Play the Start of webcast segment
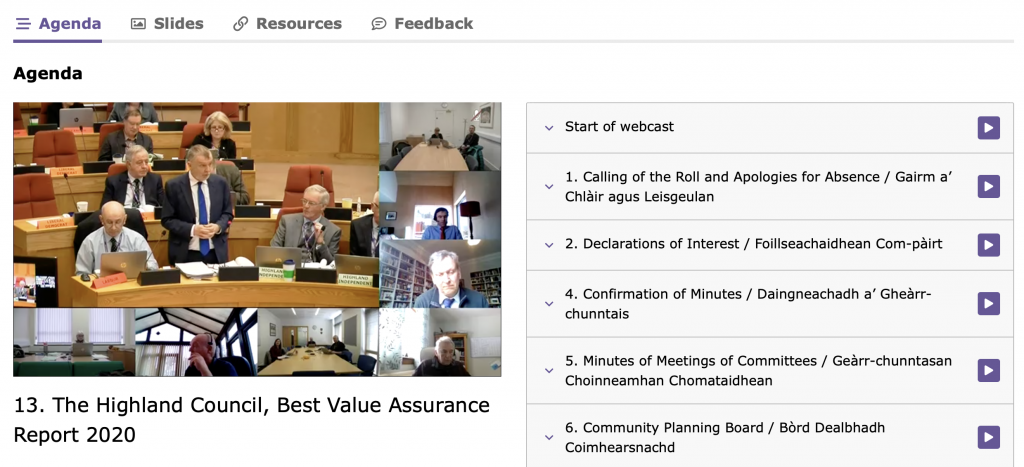Image resolution: width=1024 pixels, height=467 pixels. coord(988,127)
